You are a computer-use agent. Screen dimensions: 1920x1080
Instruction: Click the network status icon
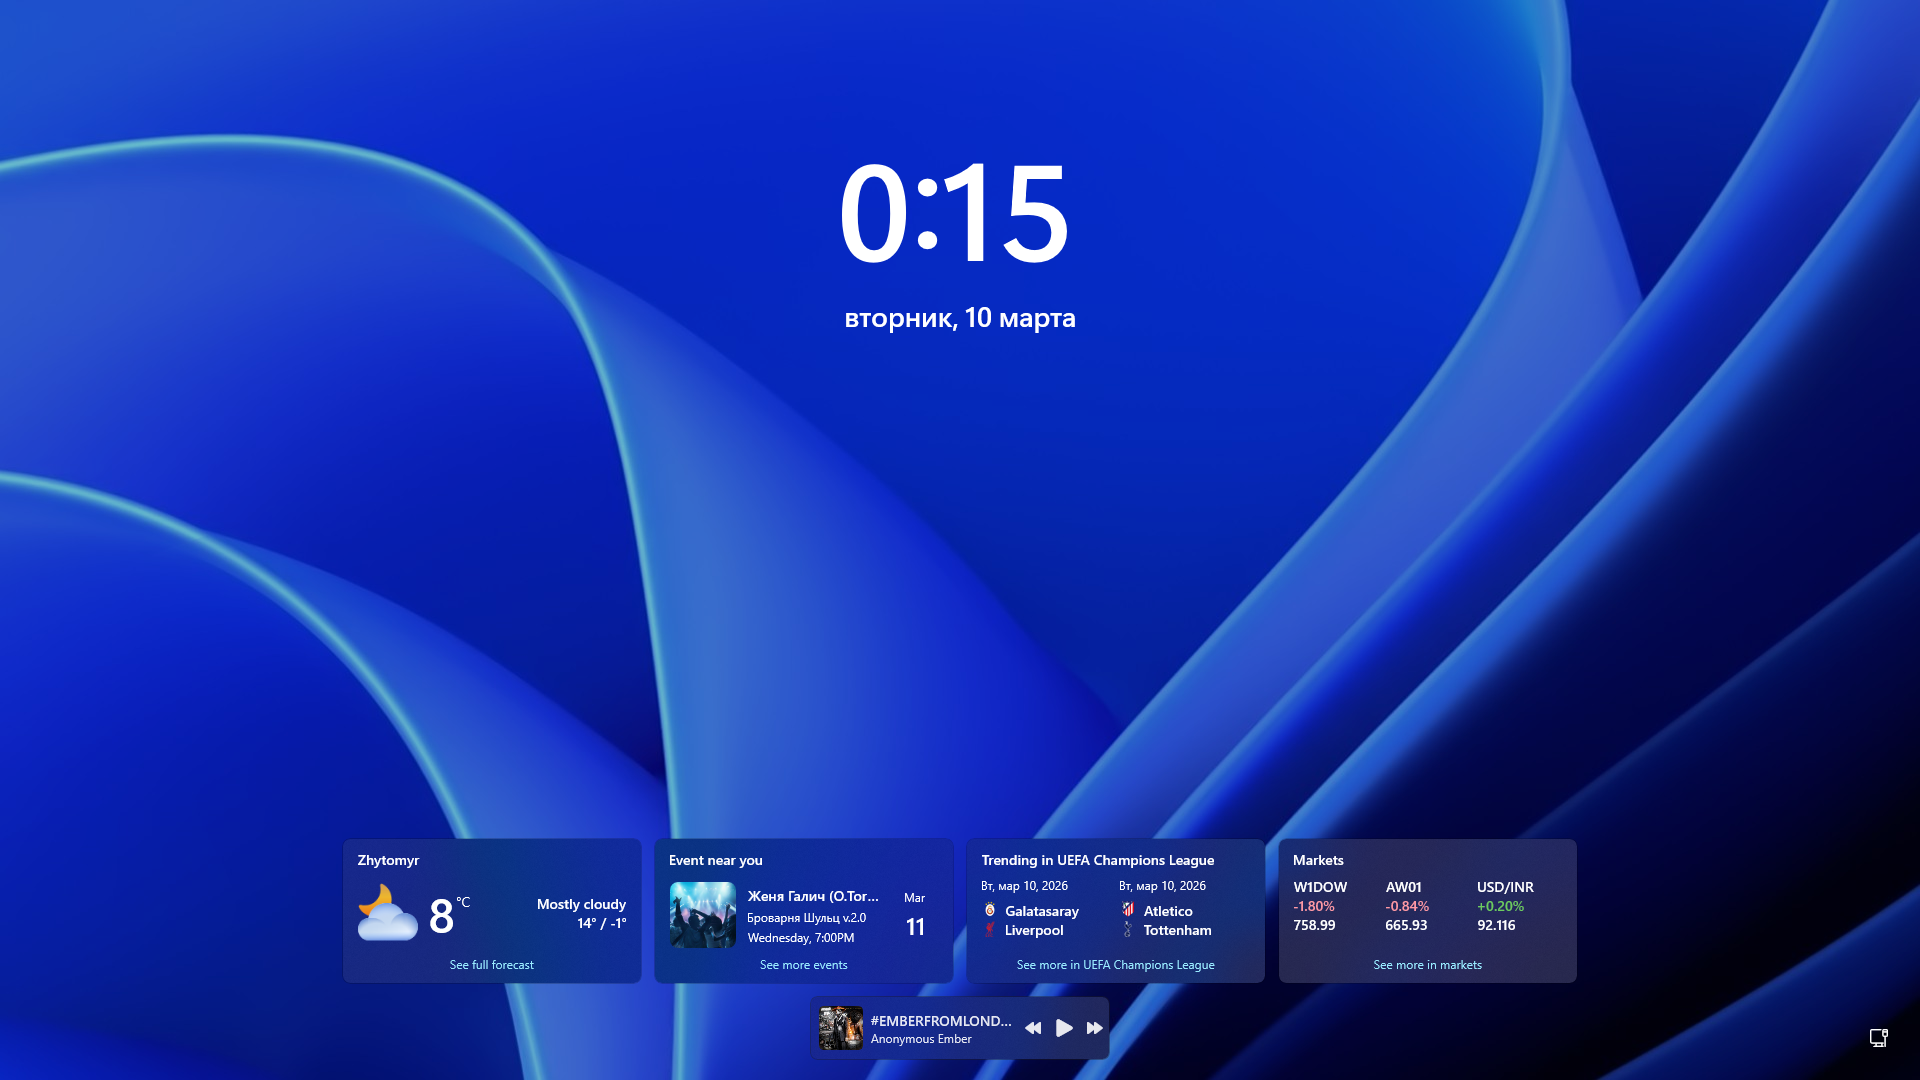pos(1878,1038)
